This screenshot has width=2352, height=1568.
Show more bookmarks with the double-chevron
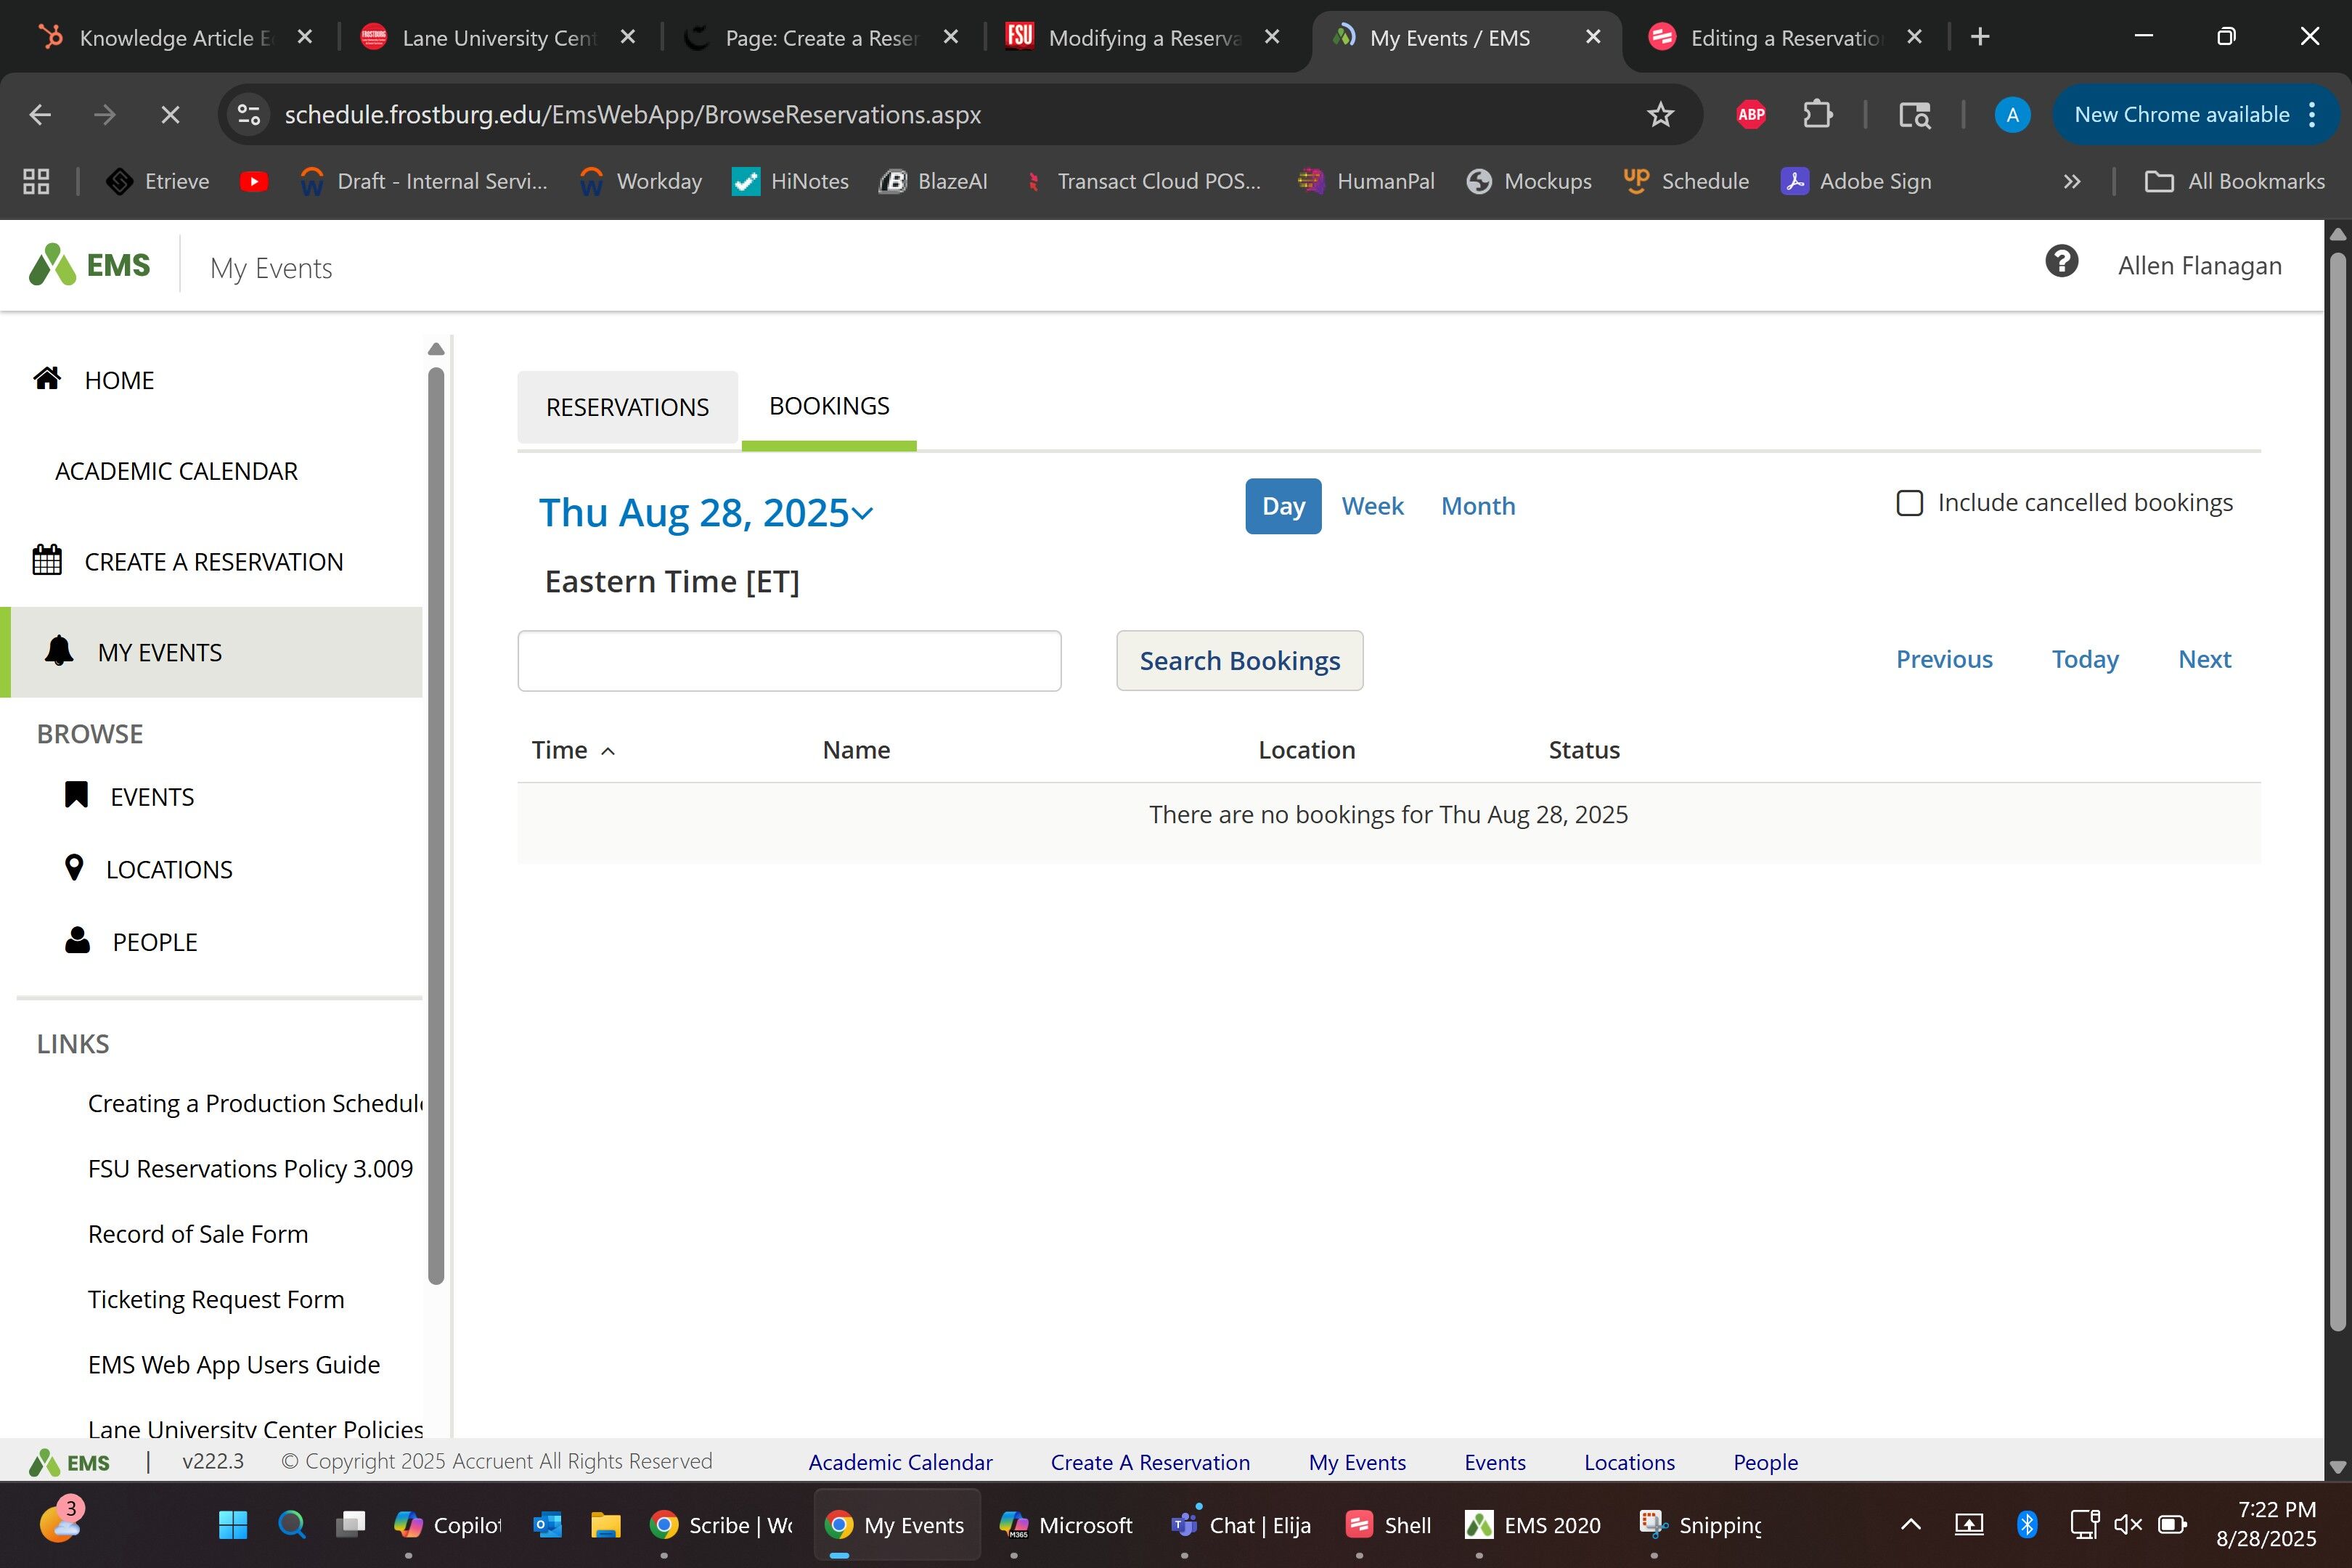pos(2071,182)
